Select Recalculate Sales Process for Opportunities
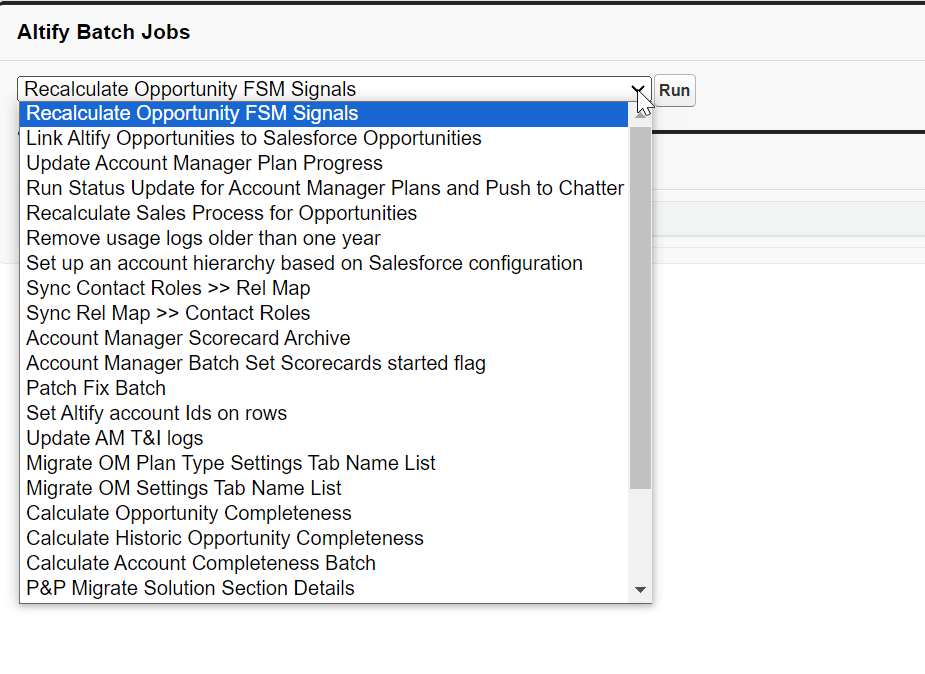The width and height of the screenshot is (925, 674). 324,213
